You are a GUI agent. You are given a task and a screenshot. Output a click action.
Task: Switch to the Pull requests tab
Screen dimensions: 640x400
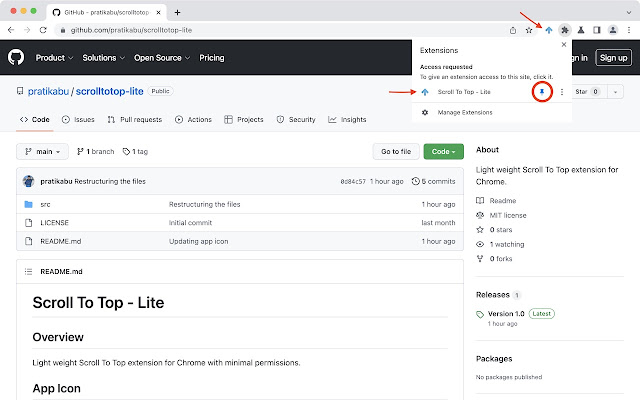135,119
